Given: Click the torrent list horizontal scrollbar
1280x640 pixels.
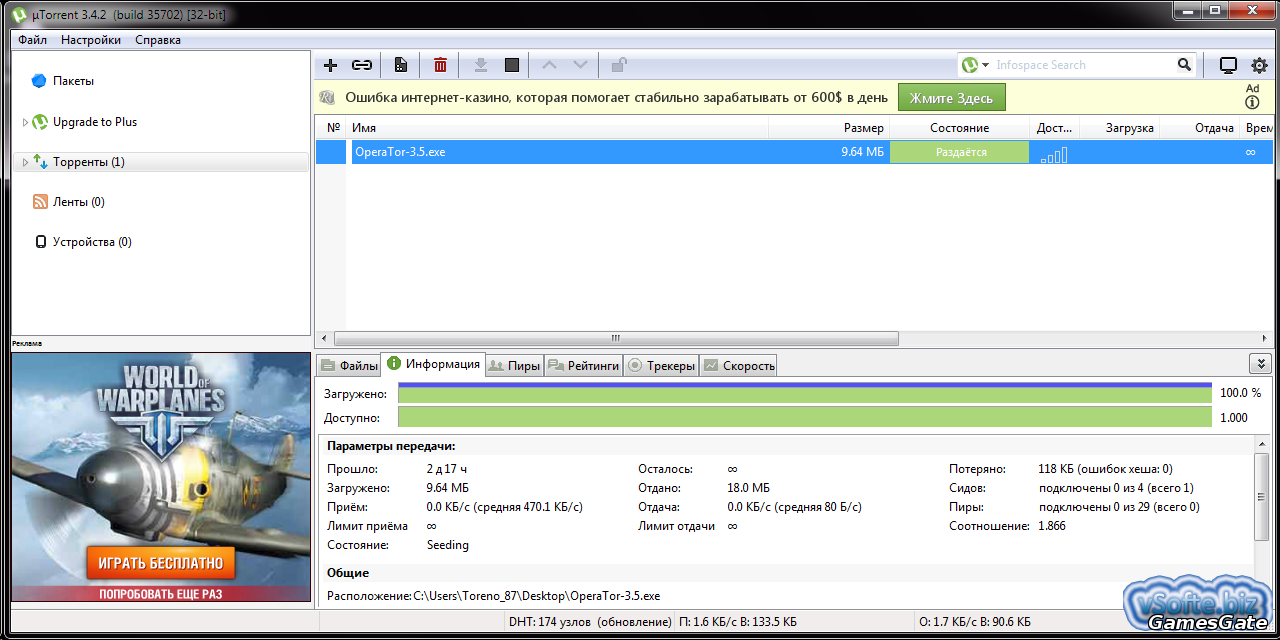Looking at the screenshot, I should [616, 338].
